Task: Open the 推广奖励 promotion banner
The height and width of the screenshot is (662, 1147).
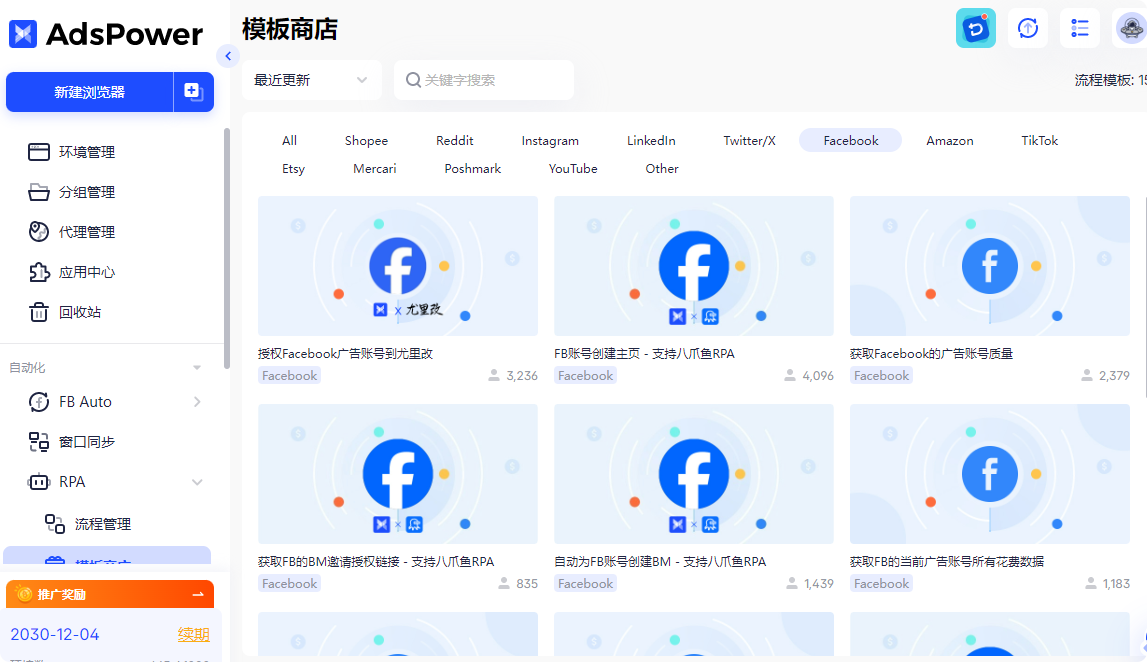Action: click(110, 594)
